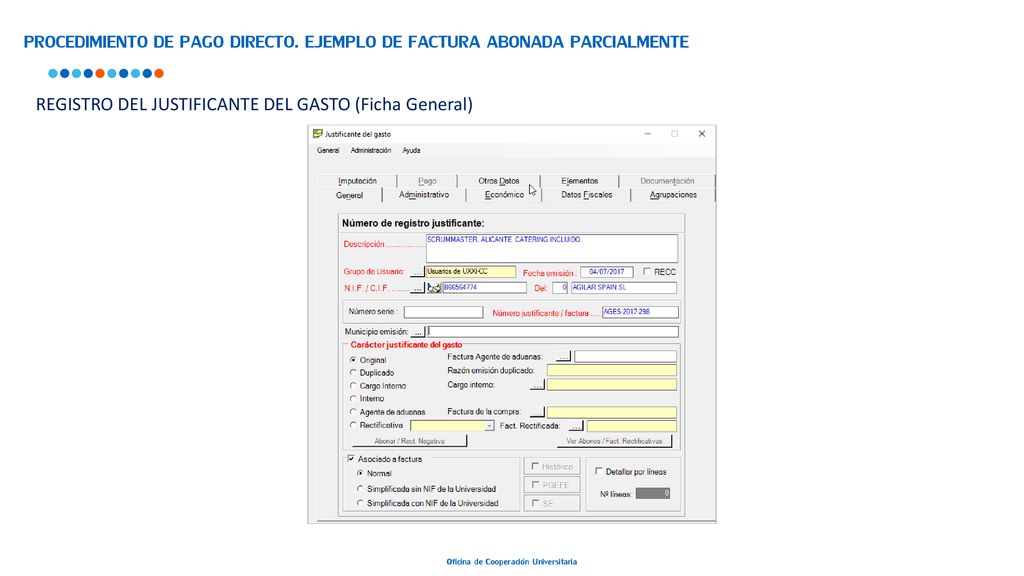Select the Cargo Interno radio option

[353, 386]
